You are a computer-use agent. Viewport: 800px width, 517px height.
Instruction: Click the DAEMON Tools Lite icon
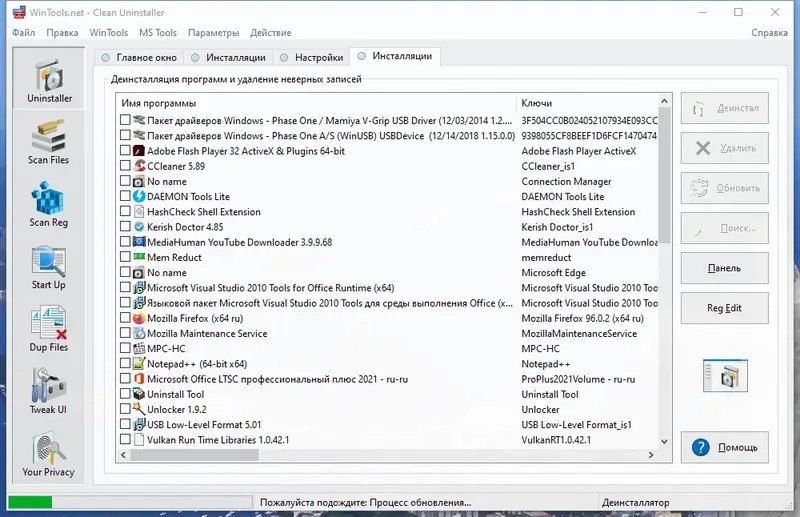pyautogui.click(x=139, y=196)
